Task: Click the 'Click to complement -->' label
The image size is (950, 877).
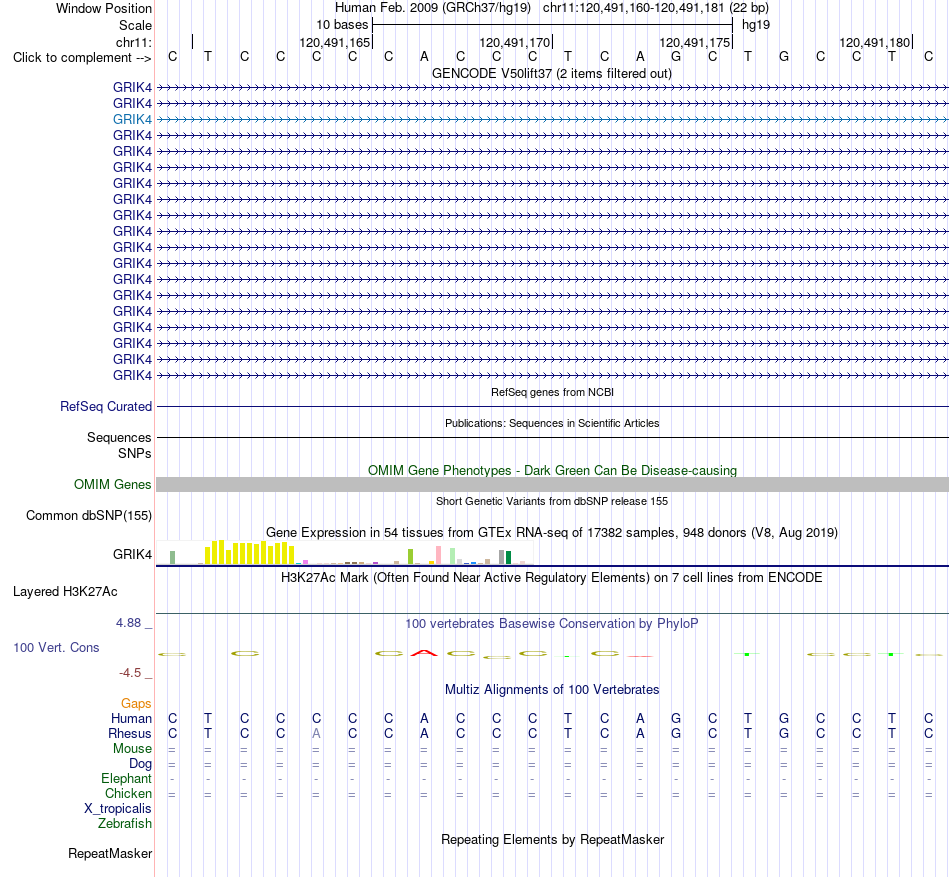Action: [x=82, y=58]
